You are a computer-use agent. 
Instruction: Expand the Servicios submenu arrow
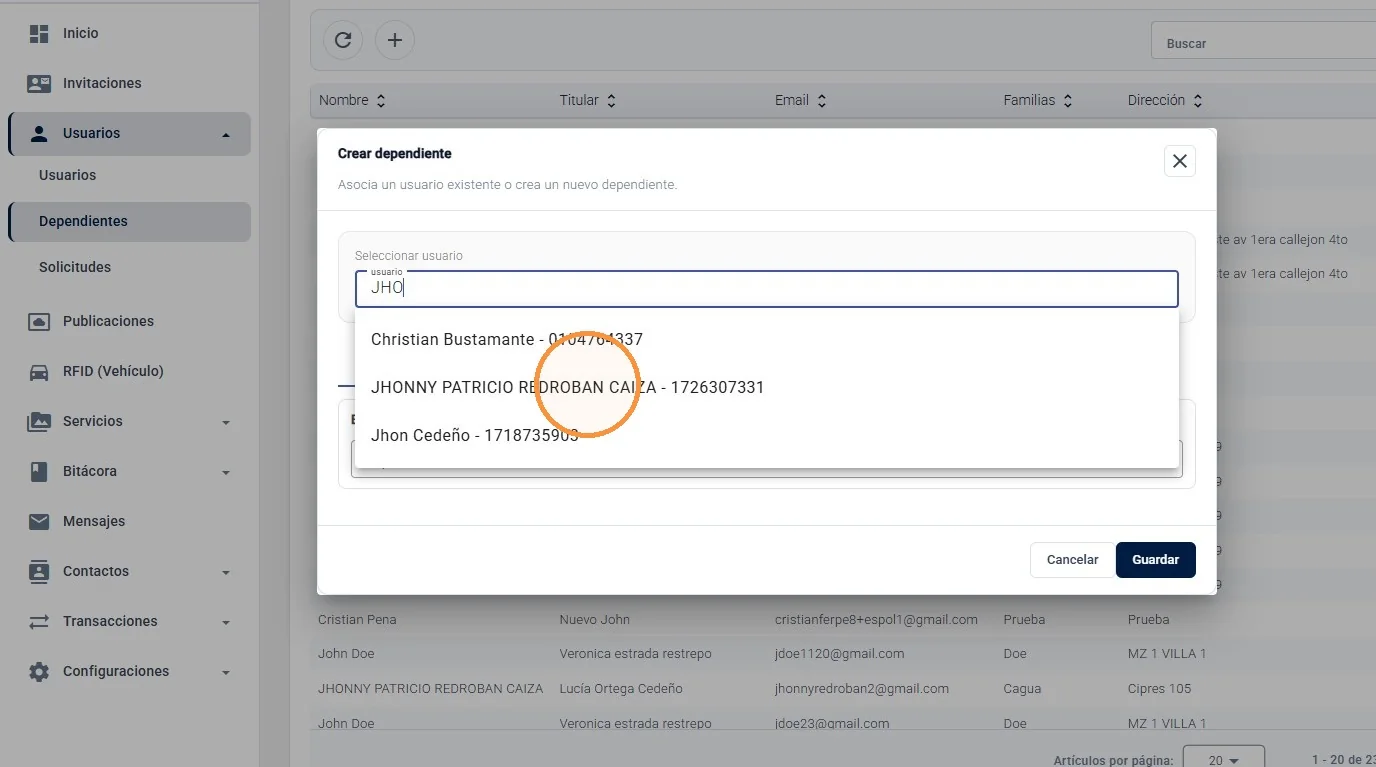click(226, 422)
